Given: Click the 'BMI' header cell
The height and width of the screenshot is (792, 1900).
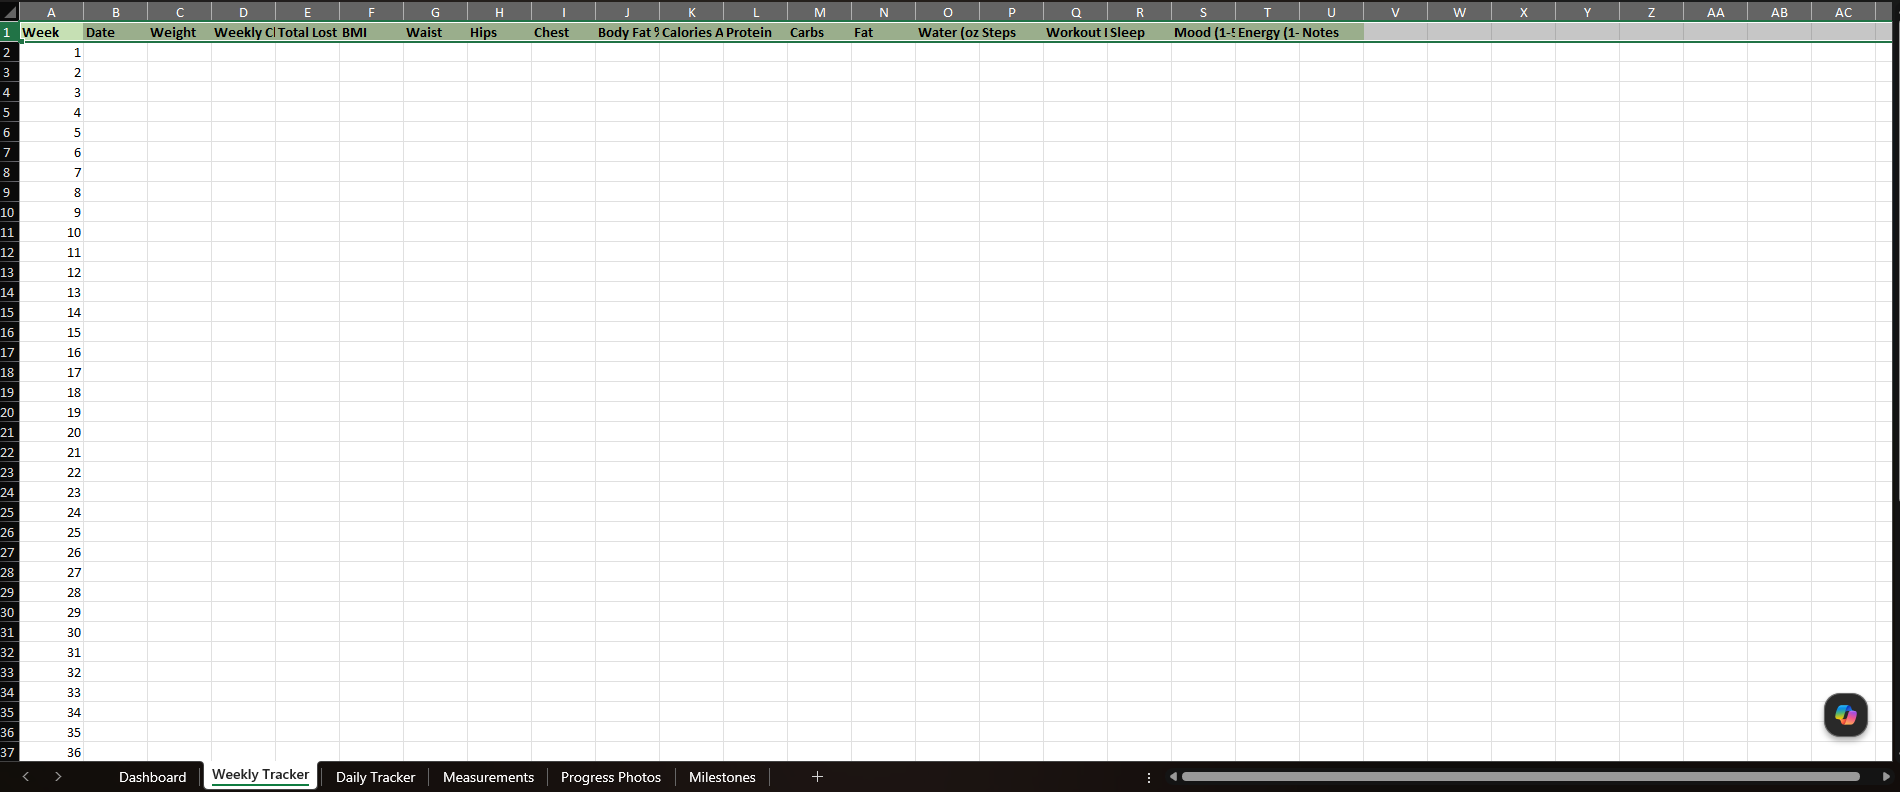Looking at the screenshot, I should [371, 32].
